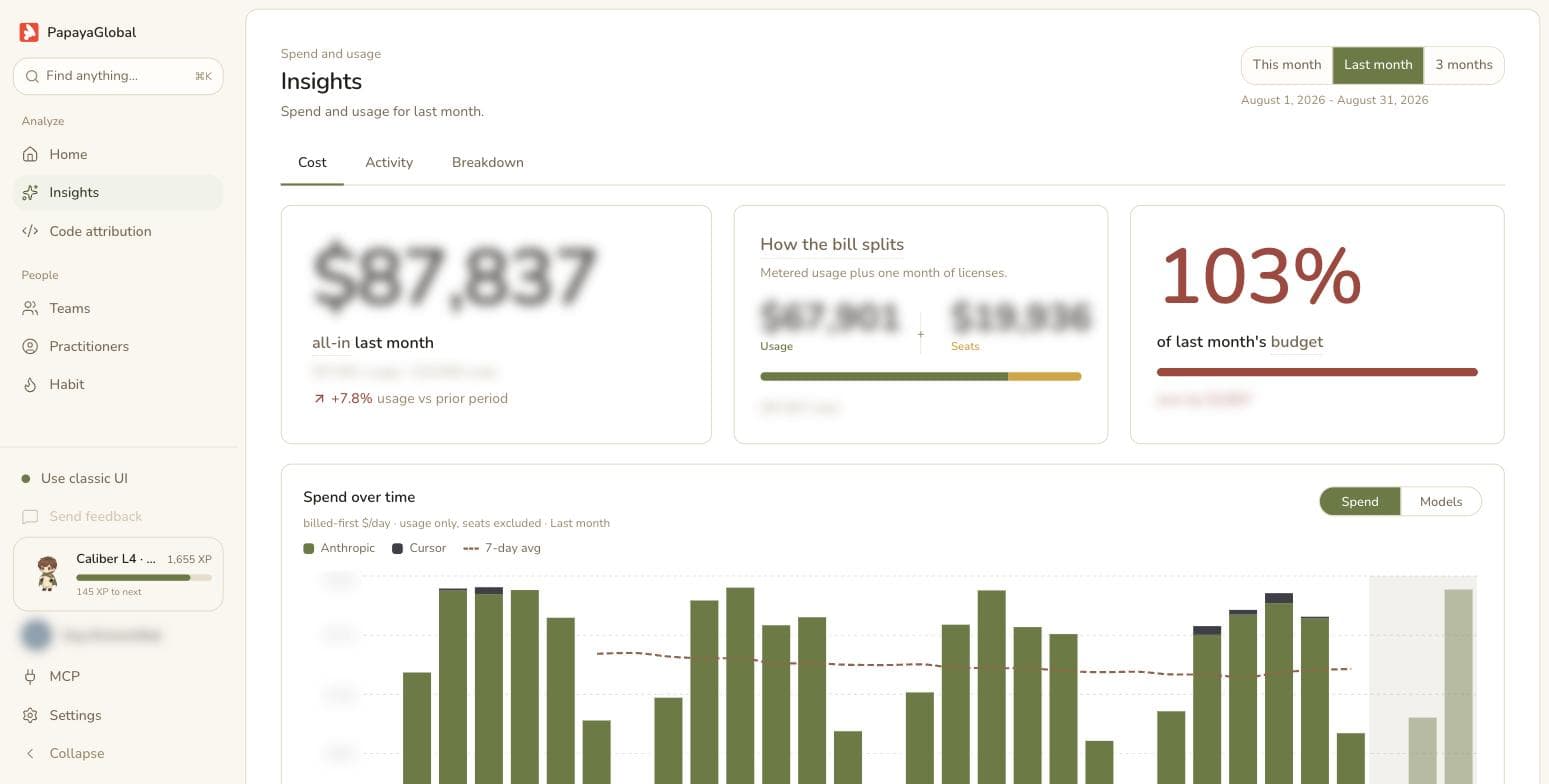This screenshot has width=1549, height=784.
Task: Navigate to Teams page
Action: [x=118, y=308]
